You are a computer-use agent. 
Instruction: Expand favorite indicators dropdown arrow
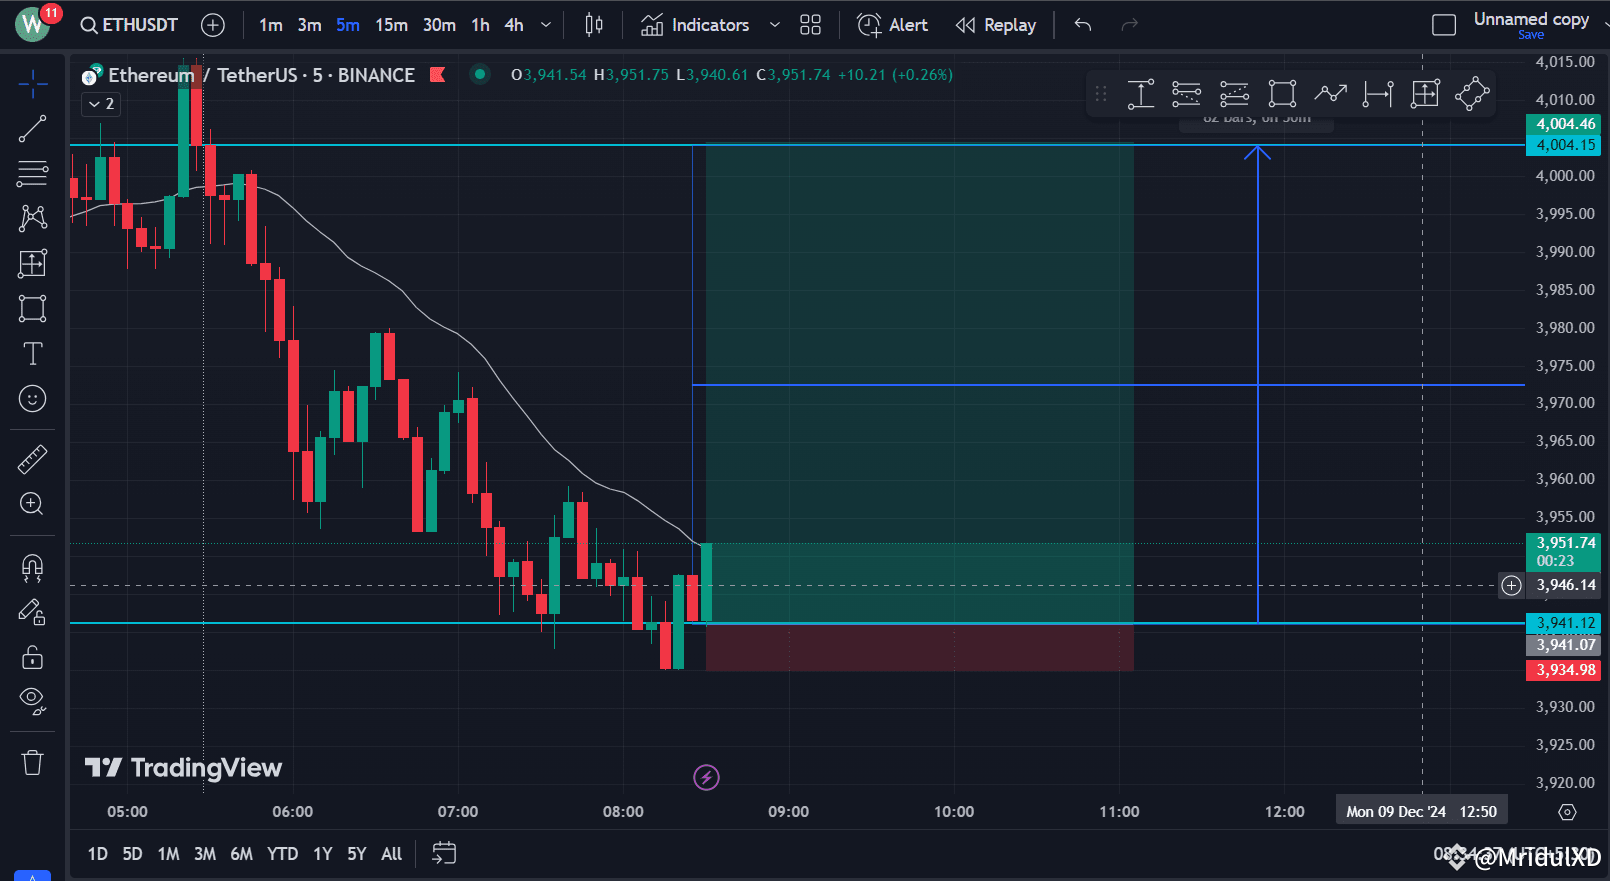pos(774,25)
